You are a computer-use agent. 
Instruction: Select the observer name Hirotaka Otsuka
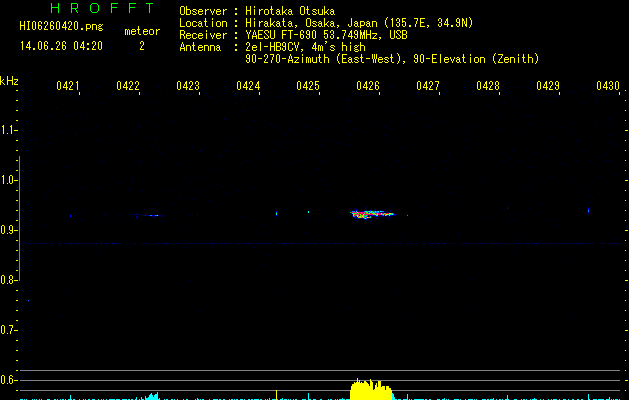tap(290, 11)
